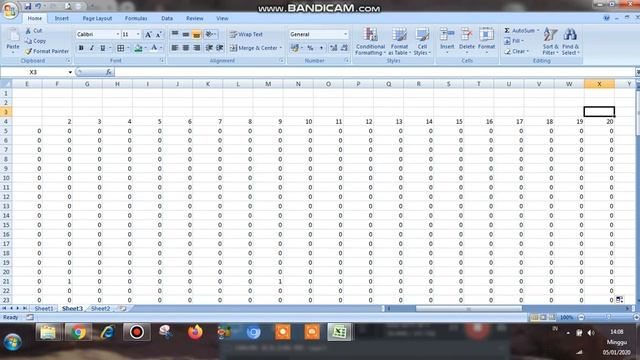The image size is (640, 360).
Task: Toggle Underline formatting
Action: (102, 48)
